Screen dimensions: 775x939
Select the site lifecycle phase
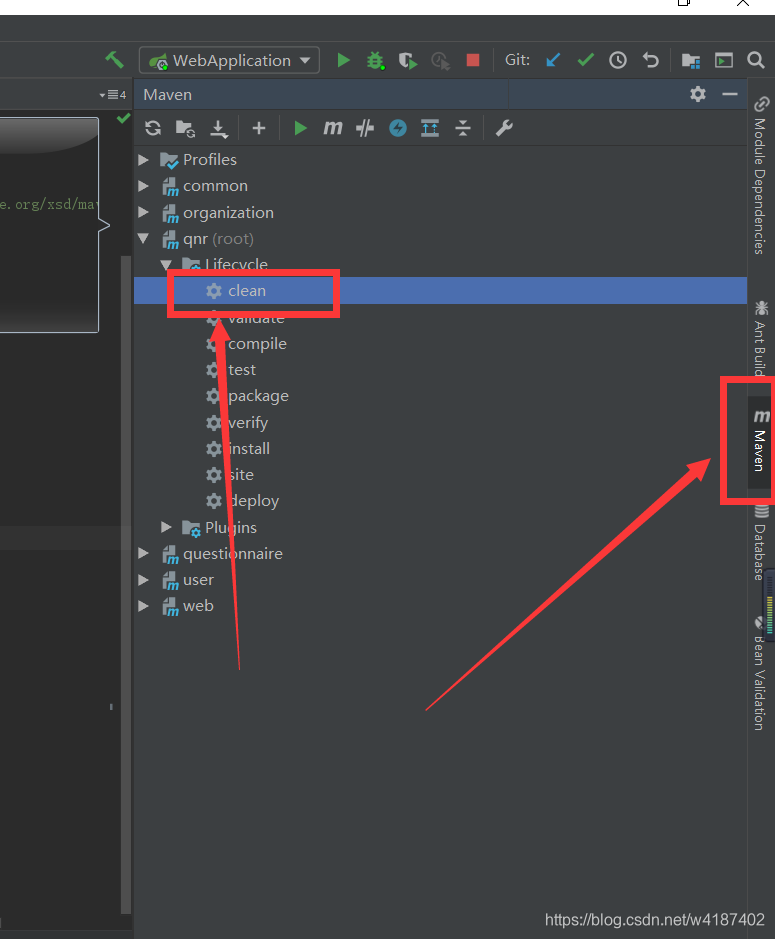[x=440, y=475]
